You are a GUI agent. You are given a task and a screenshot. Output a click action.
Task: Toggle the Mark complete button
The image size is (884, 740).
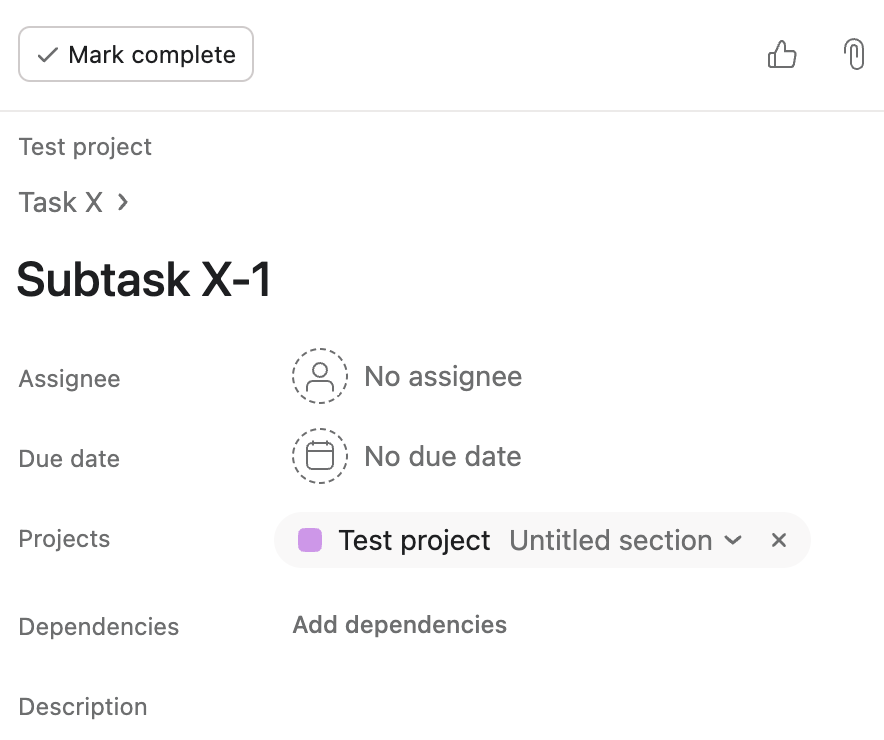tap(136, 54)
